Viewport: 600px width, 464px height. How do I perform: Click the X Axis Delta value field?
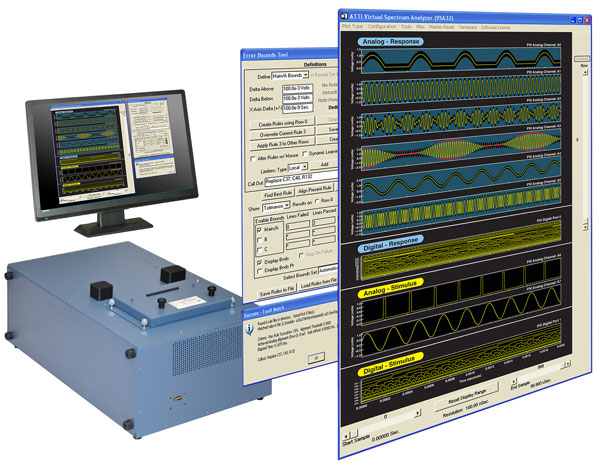pyautogui.click(x=297, y=108)
